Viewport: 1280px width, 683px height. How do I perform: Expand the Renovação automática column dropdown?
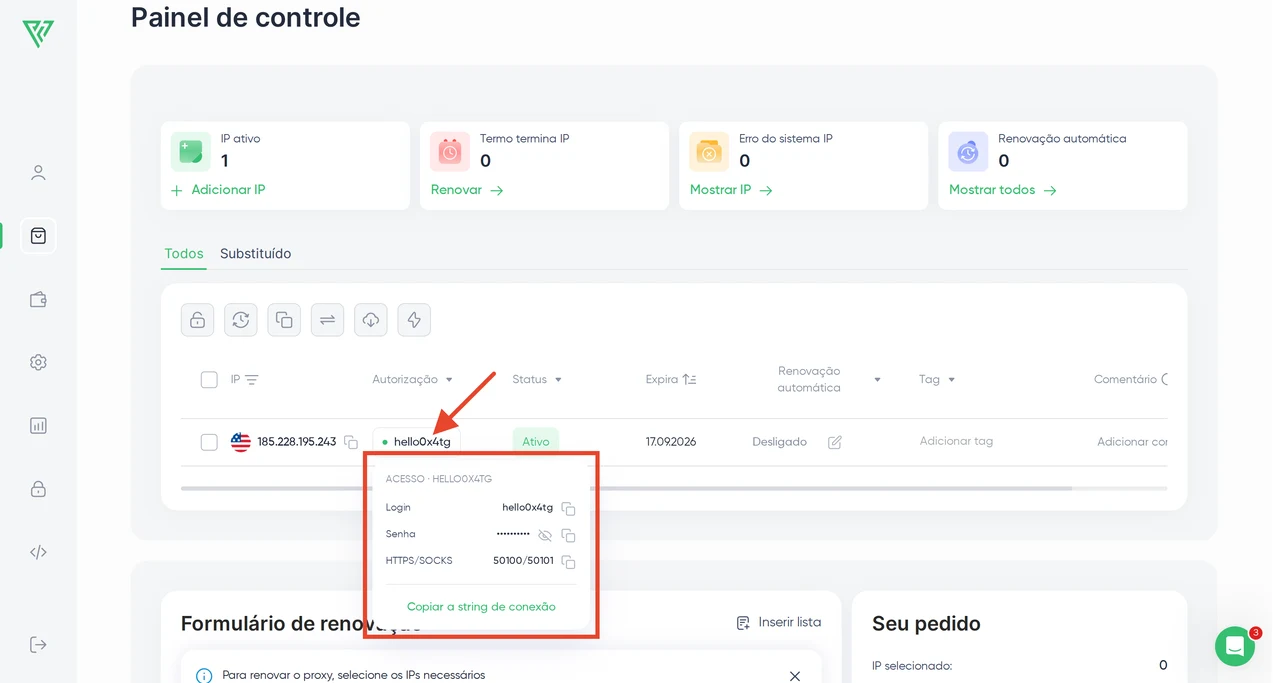click(877, 380)
